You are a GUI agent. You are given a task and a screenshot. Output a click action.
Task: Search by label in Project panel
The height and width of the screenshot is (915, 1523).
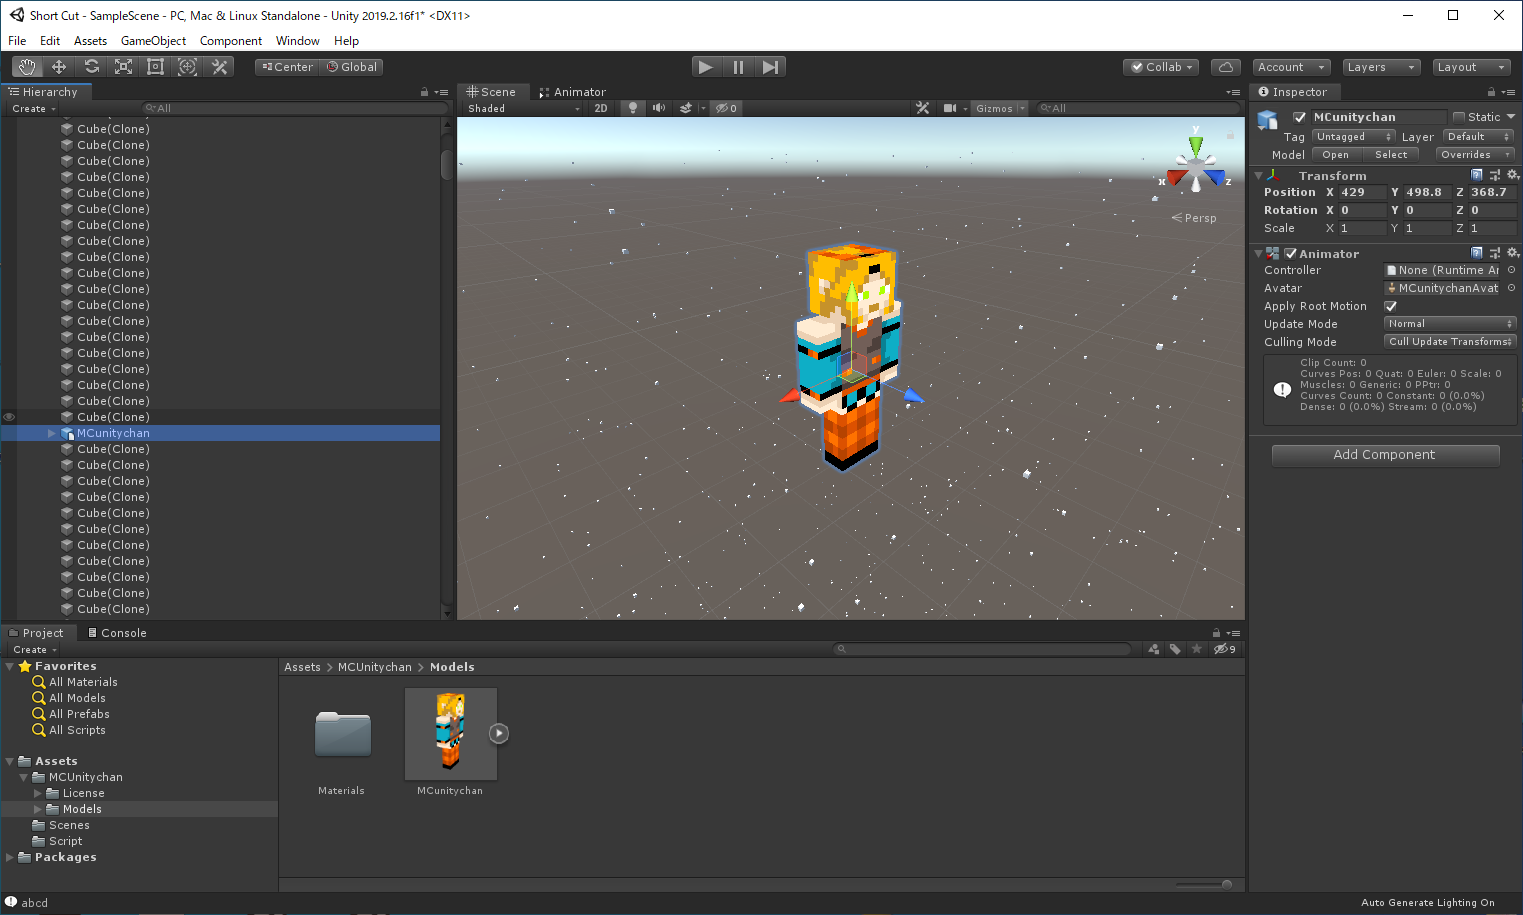1175,649
